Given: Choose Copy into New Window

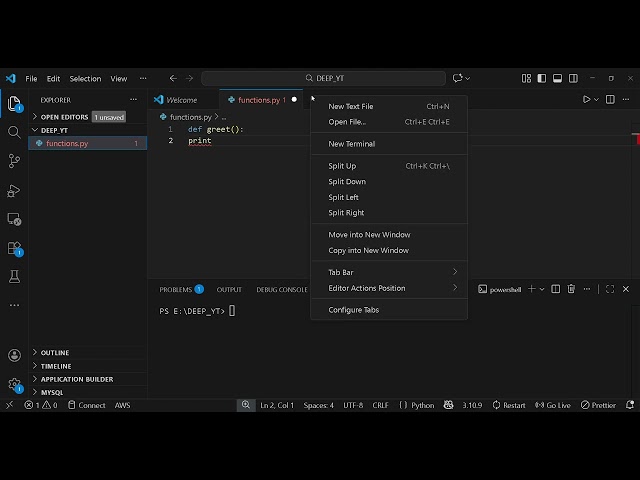Looking at the screenshot, I should (x=389, y=250).
